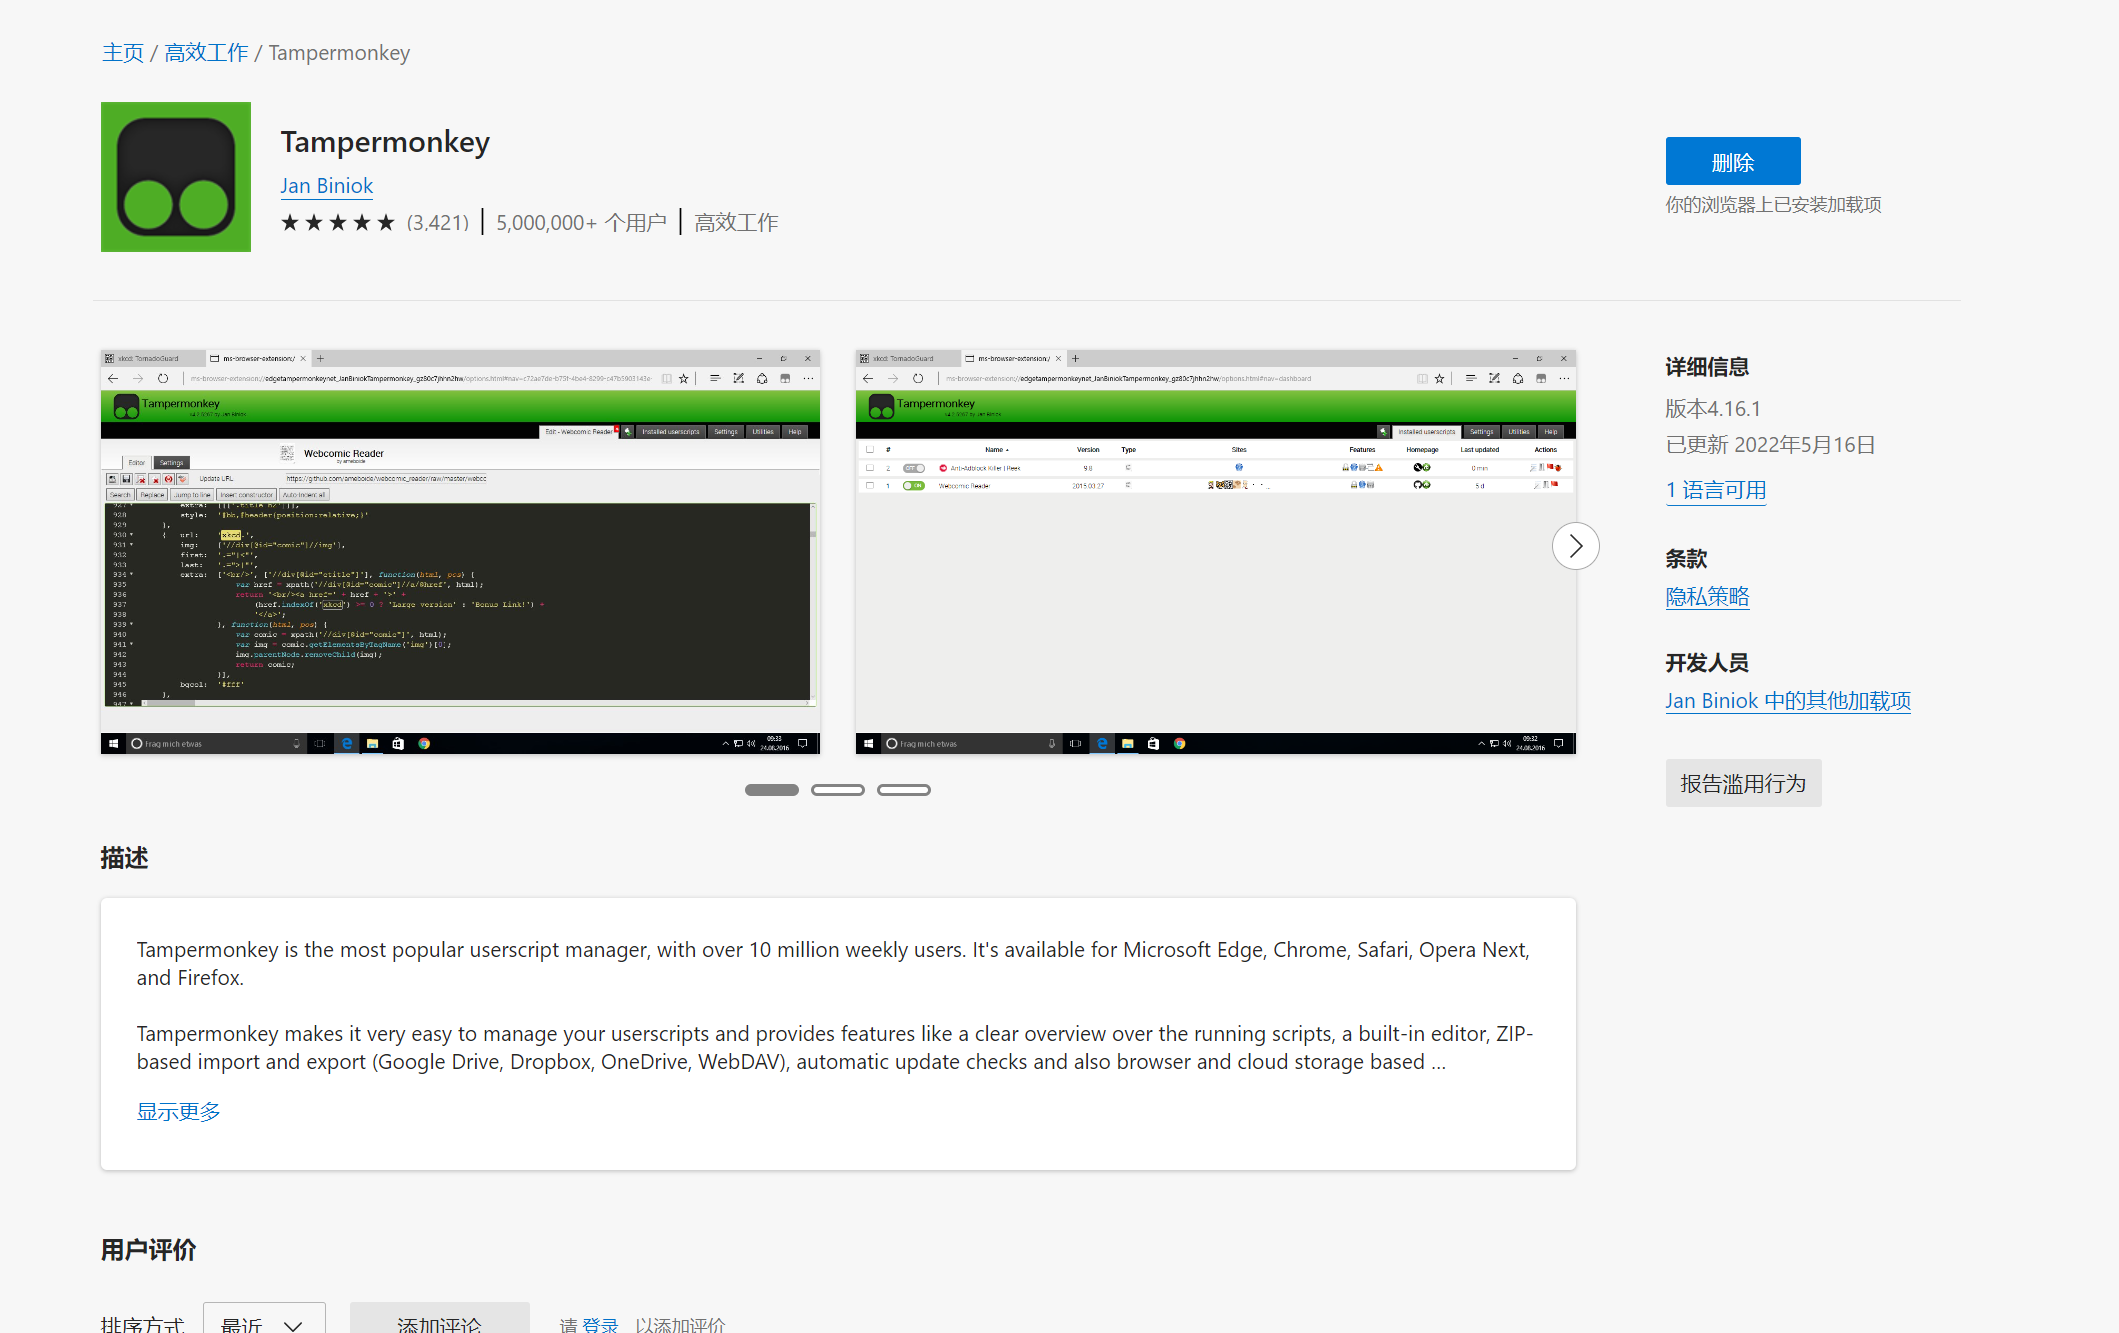Click the 条款 heading
The height and width of the screenshot is (1333, 2119).
pyautogui.click(x=1687, y=559)
